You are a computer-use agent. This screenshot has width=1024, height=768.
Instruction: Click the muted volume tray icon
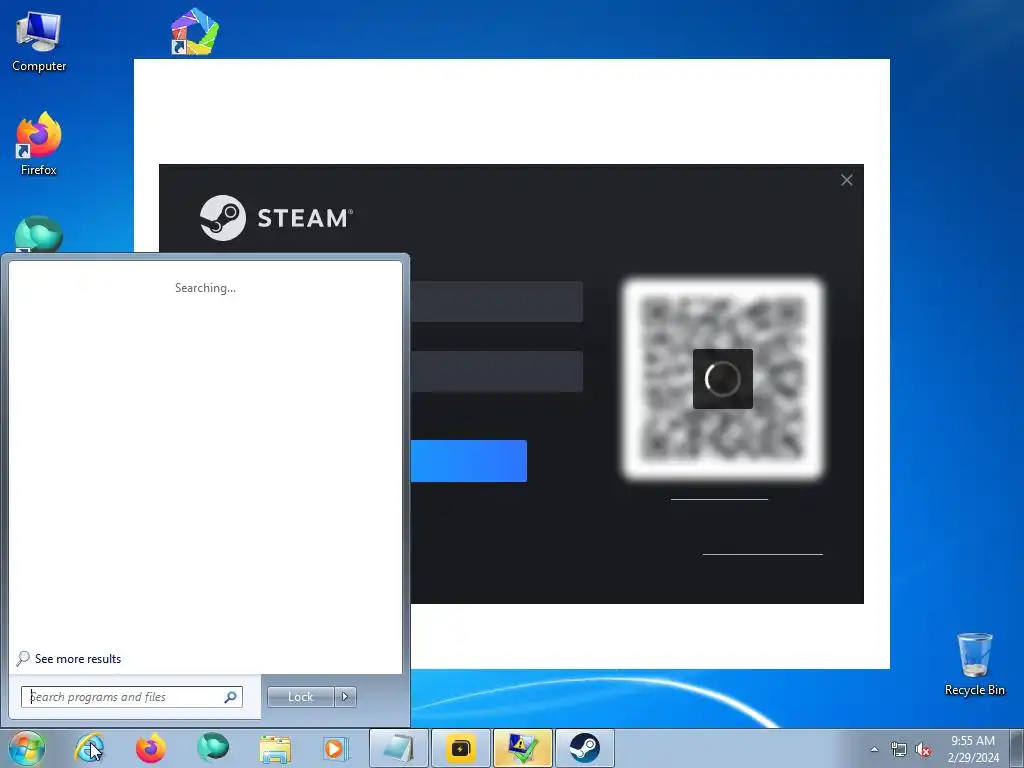click(x=923, y=749)
